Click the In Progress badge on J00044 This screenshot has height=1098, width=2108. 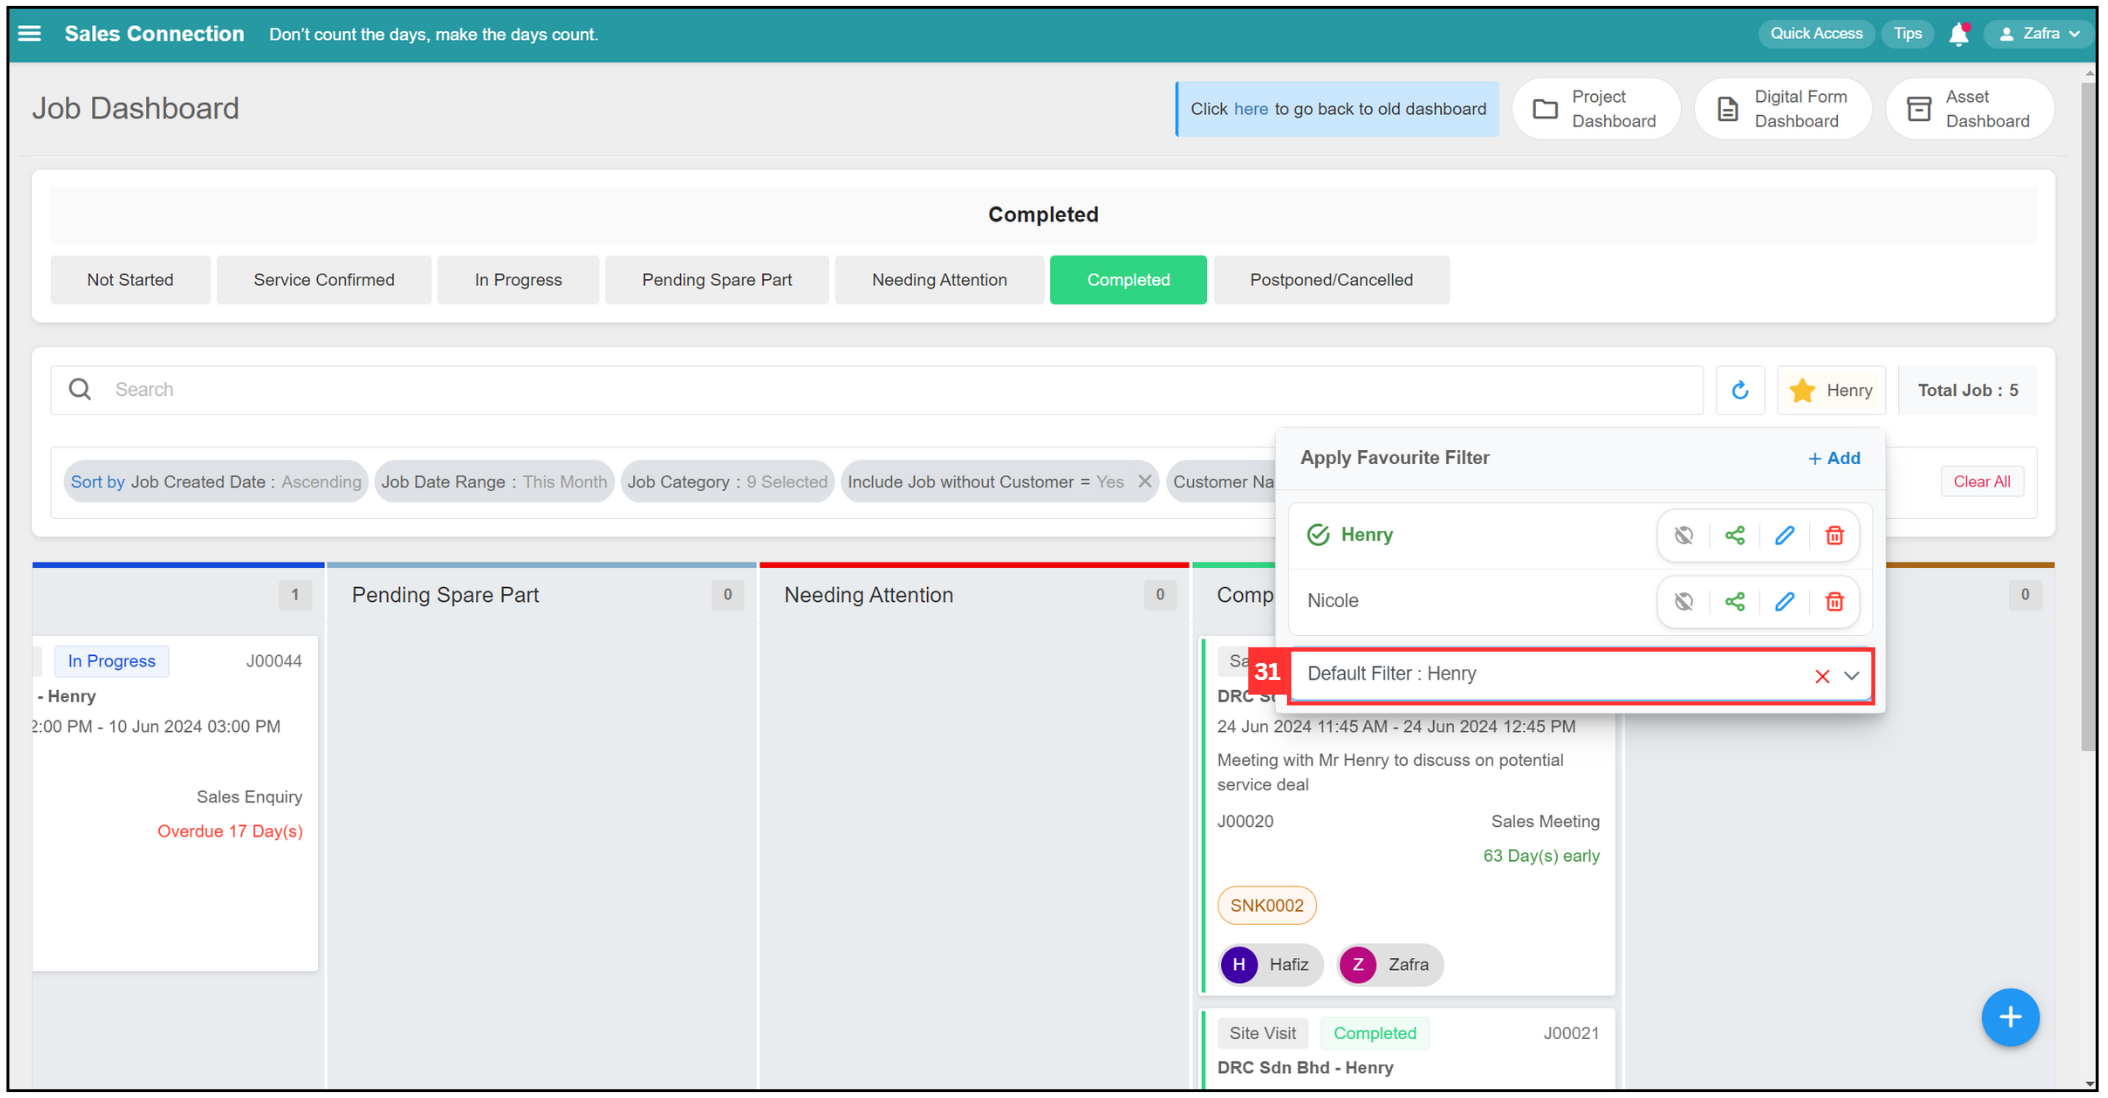click(x=112, y=661)
